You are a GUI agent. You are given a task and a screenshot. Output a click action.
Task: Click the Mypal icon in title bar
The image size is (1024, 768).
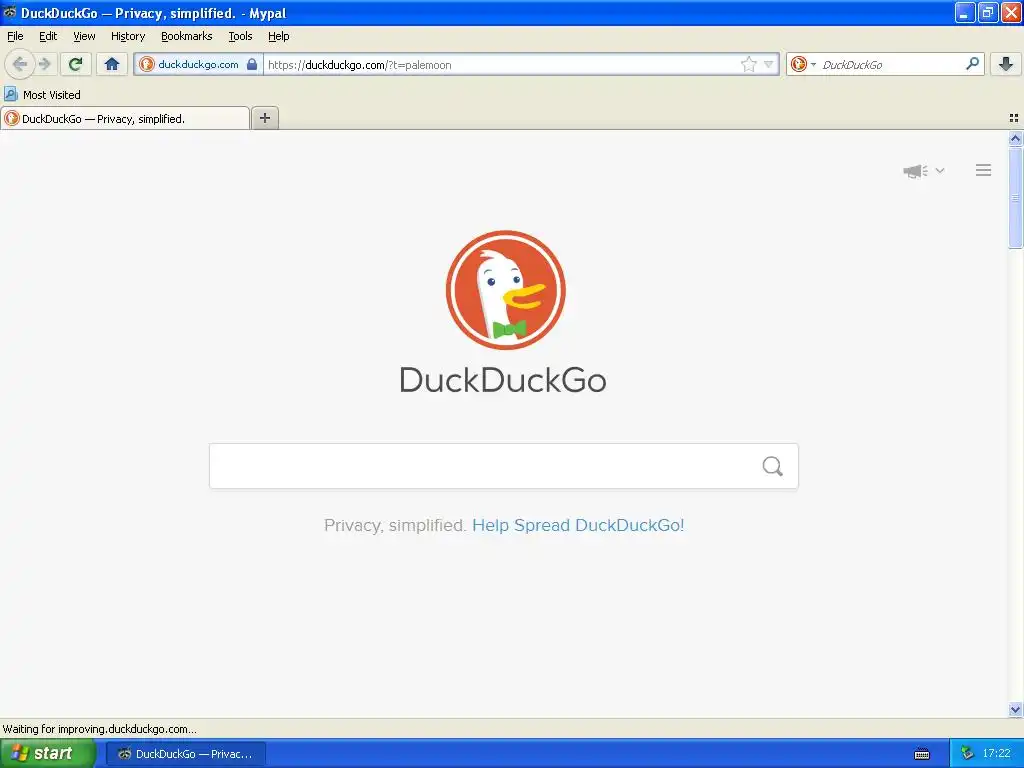tap(10, 12)
